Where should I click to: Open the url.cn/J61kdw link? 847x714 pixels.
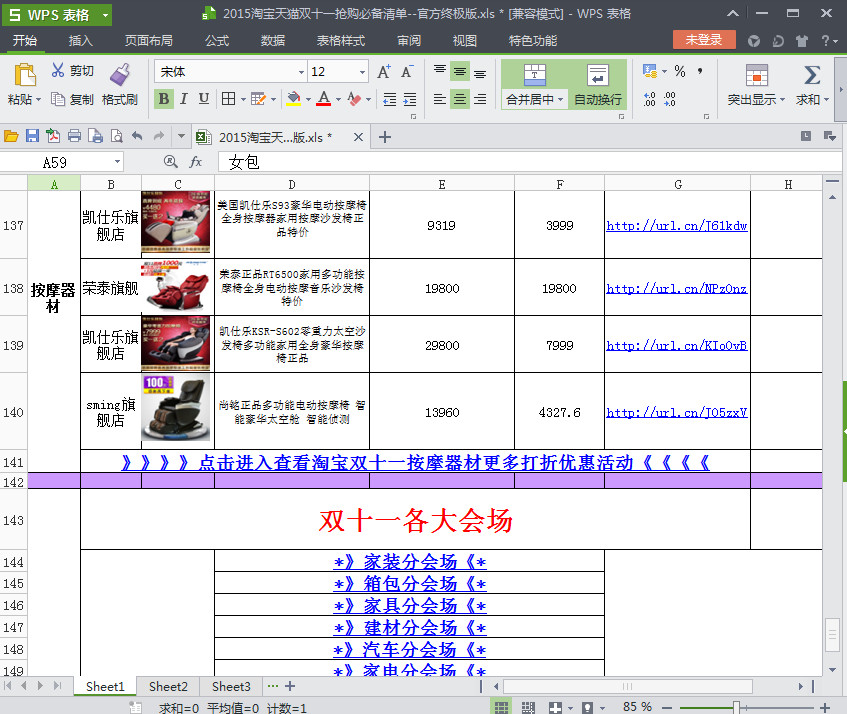coord(676,226)
